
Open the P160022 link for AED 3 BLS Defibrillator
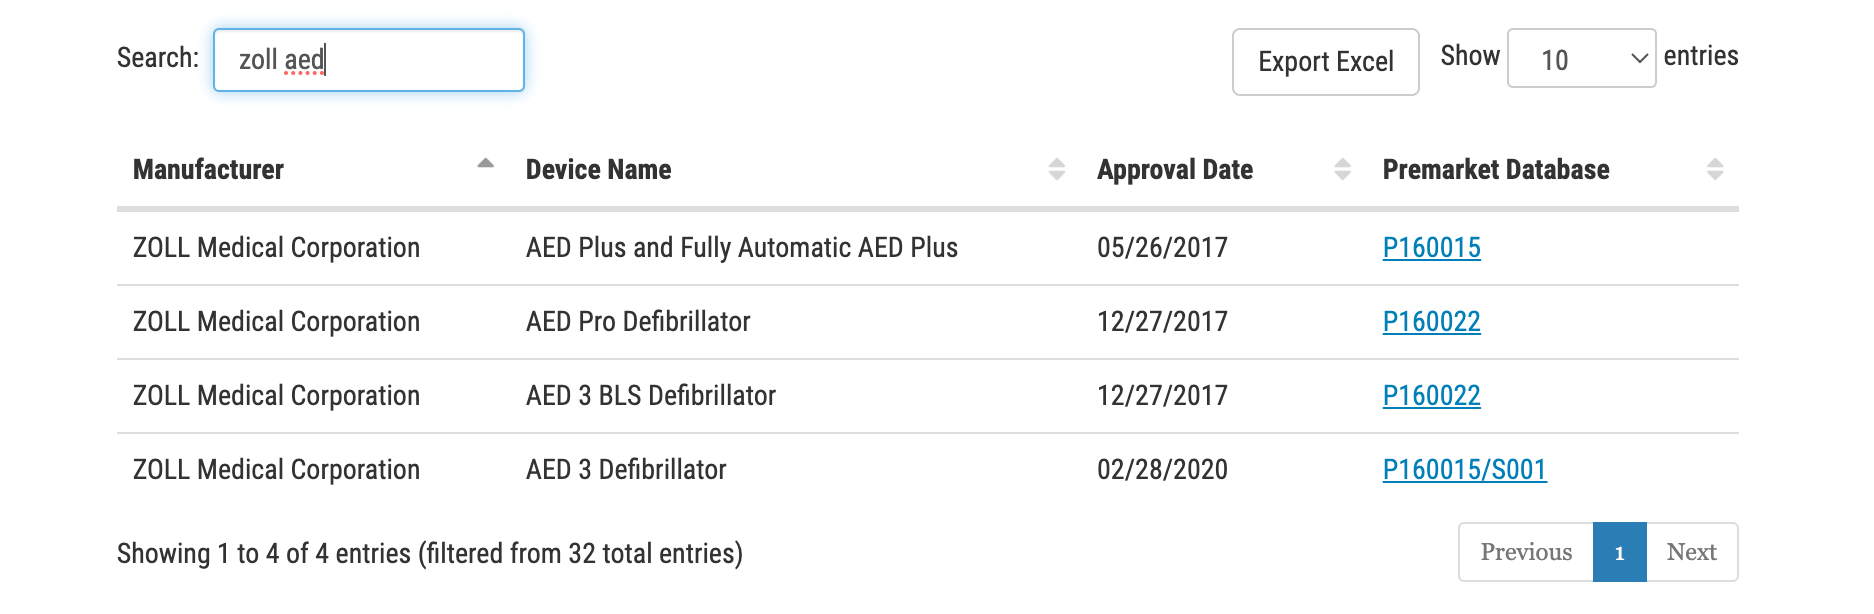[x=1431, y=396]
